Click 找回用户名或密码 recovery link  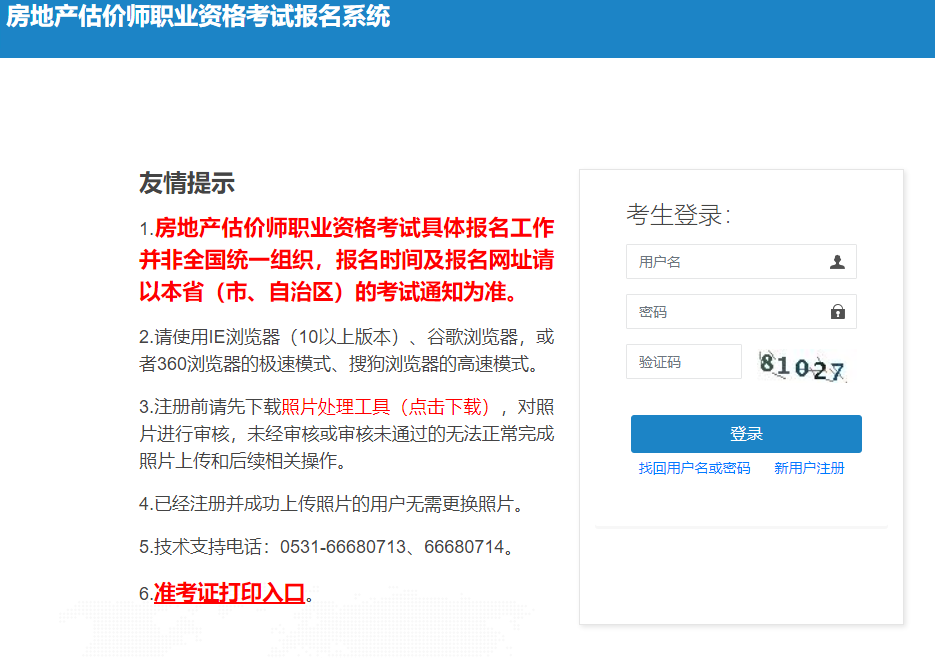tap(694, 467)
